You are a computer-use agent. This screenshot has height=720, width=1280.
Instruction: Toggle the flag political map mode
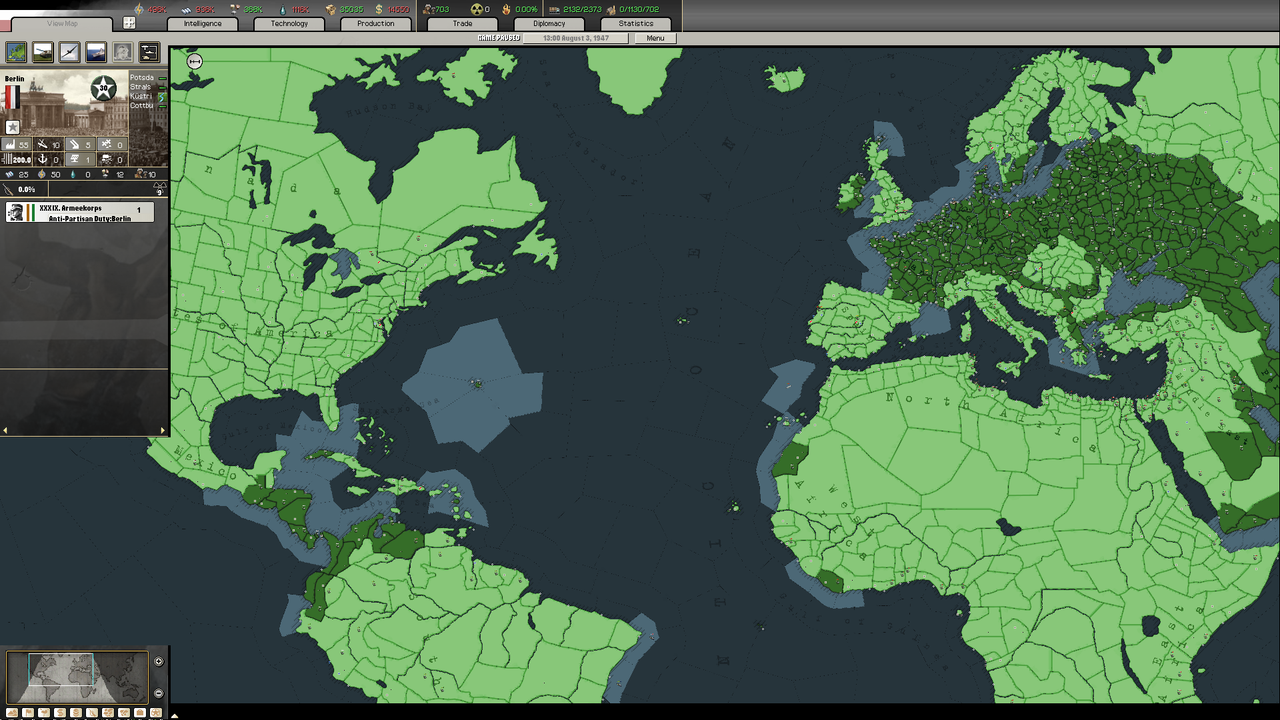point(28,713)
